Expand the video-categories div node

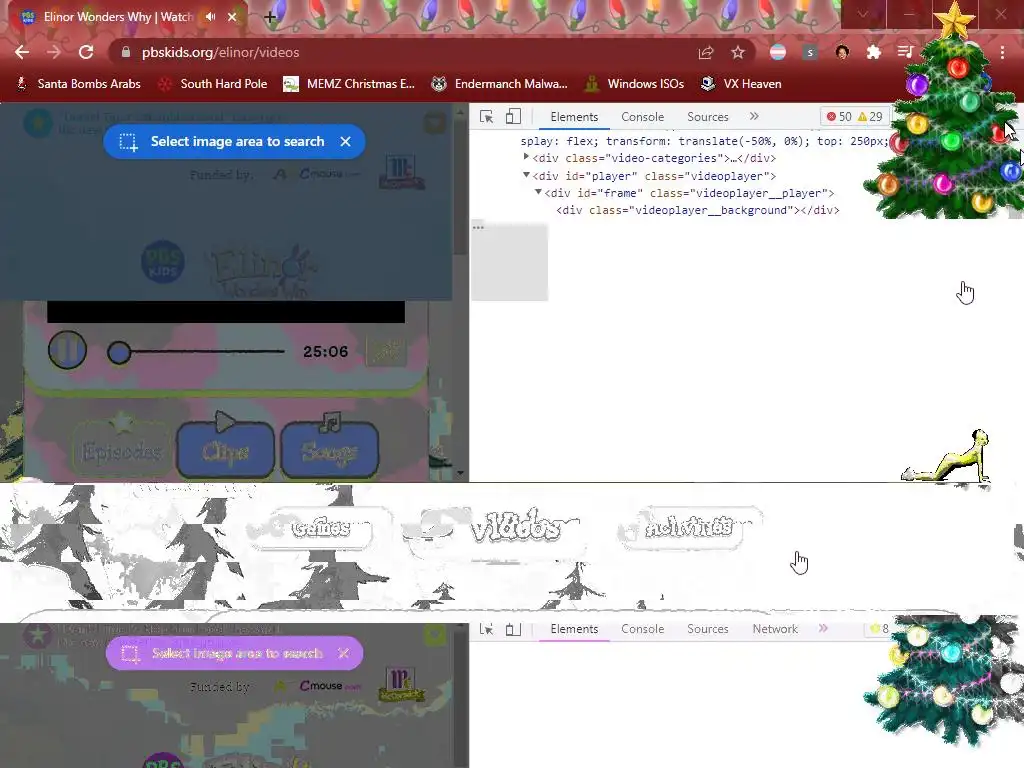[x=526, y=157]
